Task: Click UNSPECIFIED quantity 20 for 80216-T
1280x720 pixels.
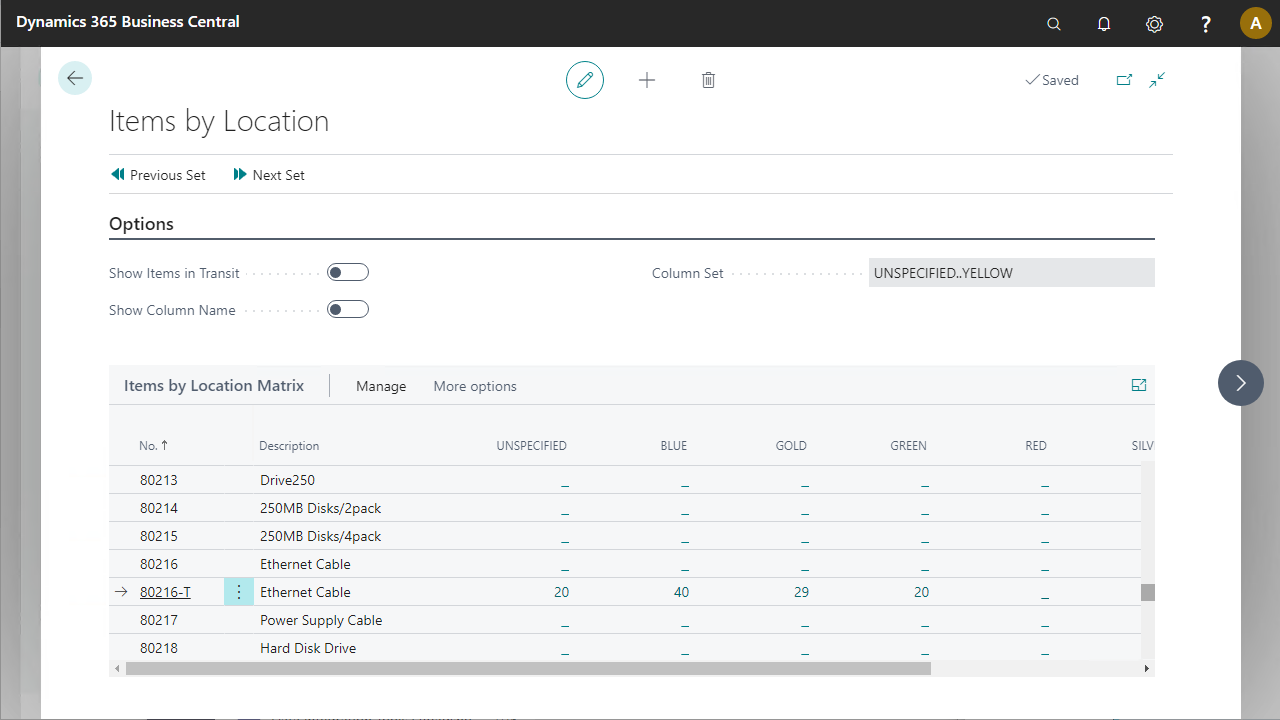Action: coord(562,592)
